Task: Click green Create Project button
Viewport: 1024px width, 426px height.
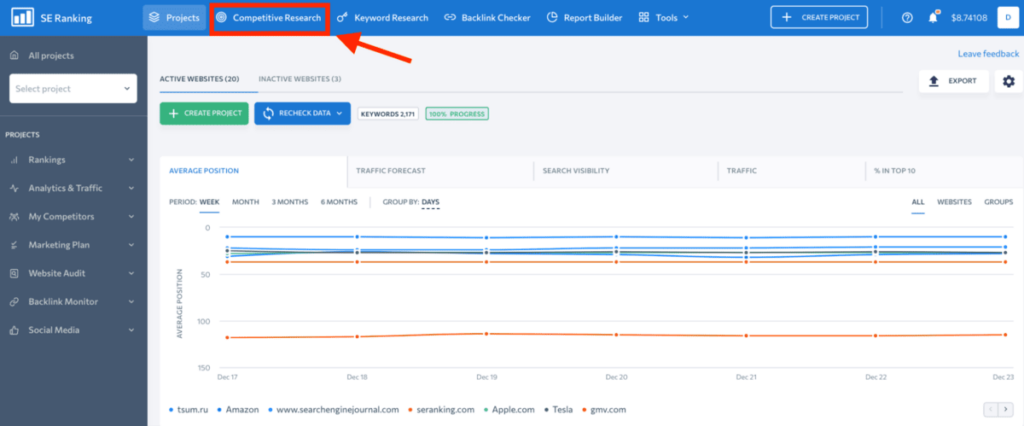Action: coord(204,114)
